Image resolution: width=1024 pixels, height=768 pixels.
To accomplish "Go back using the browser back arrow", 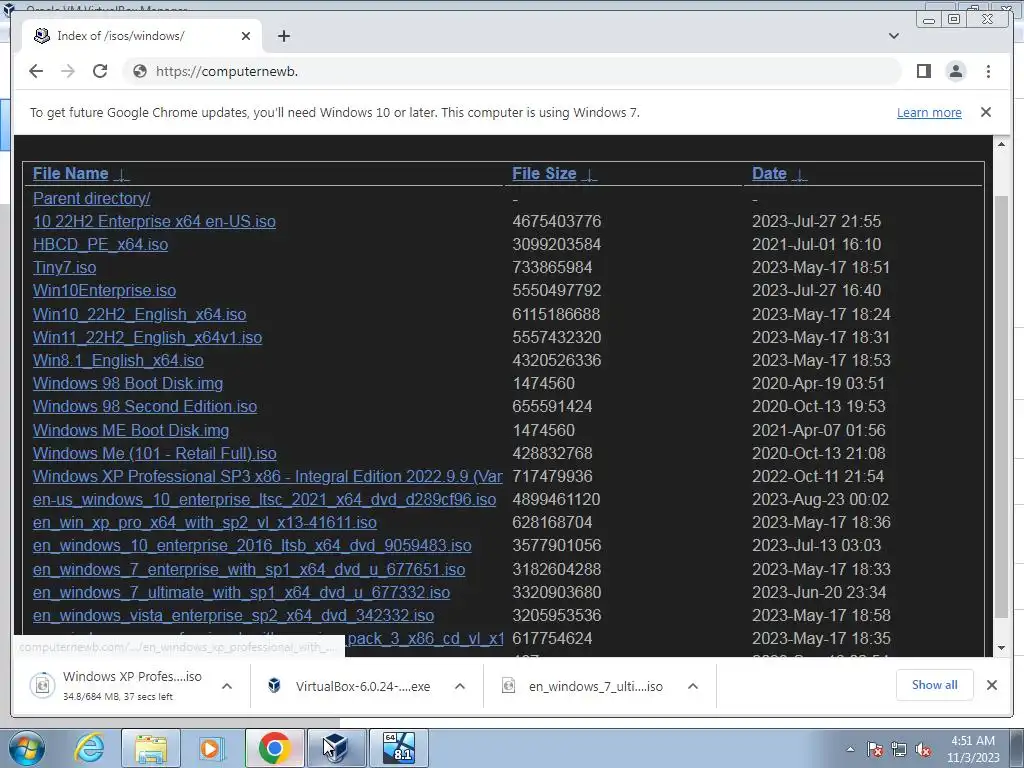I will [x=36, y=71].
